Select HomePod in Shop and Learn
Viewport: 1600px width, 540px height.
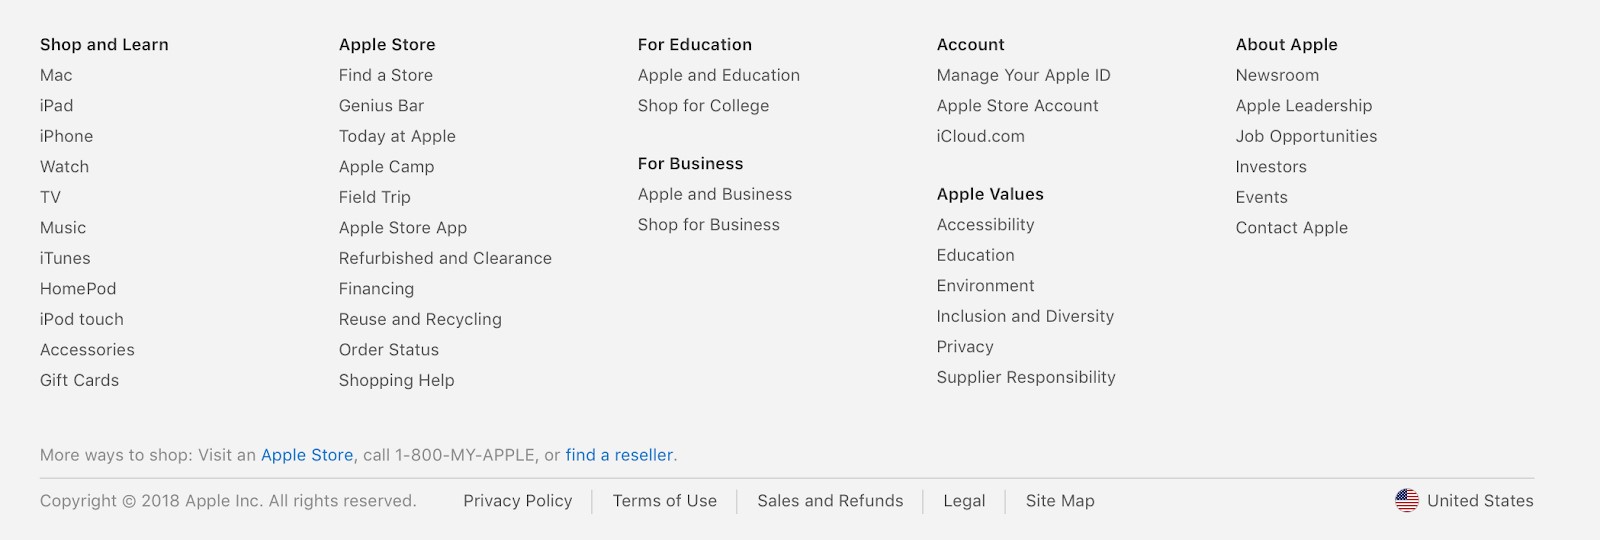[x=78, y=289]
